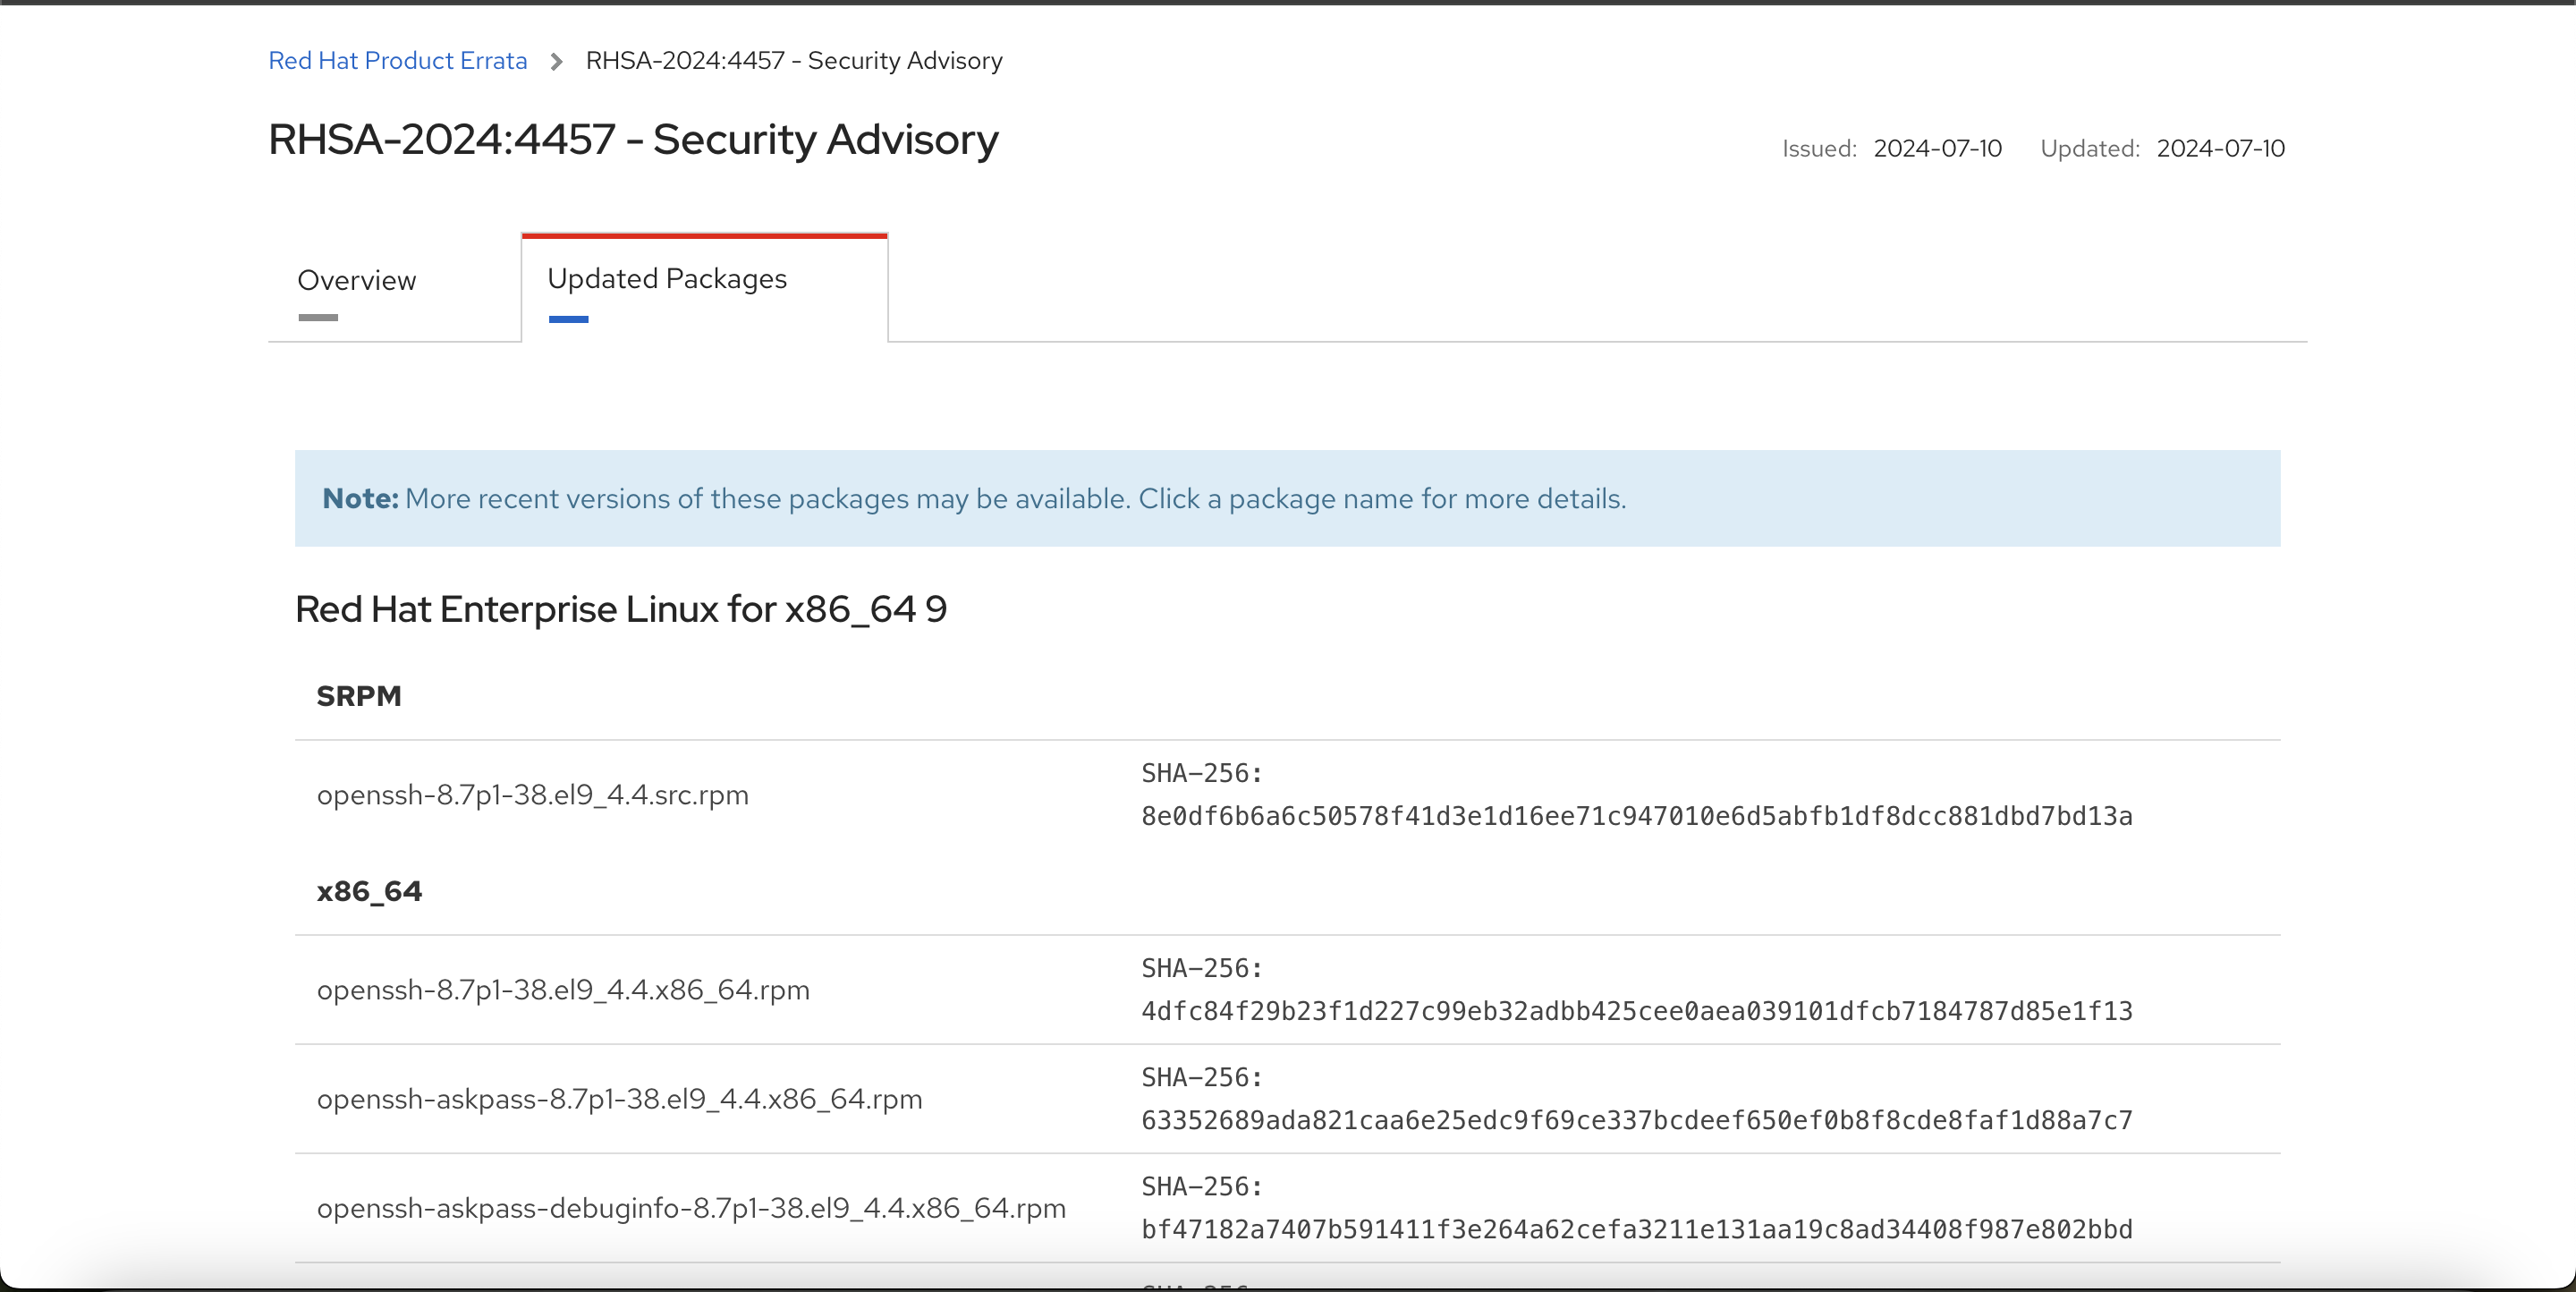
Task: Select the SHA-256 hash starting with bf47182a
Action: click(1637, 1230)
